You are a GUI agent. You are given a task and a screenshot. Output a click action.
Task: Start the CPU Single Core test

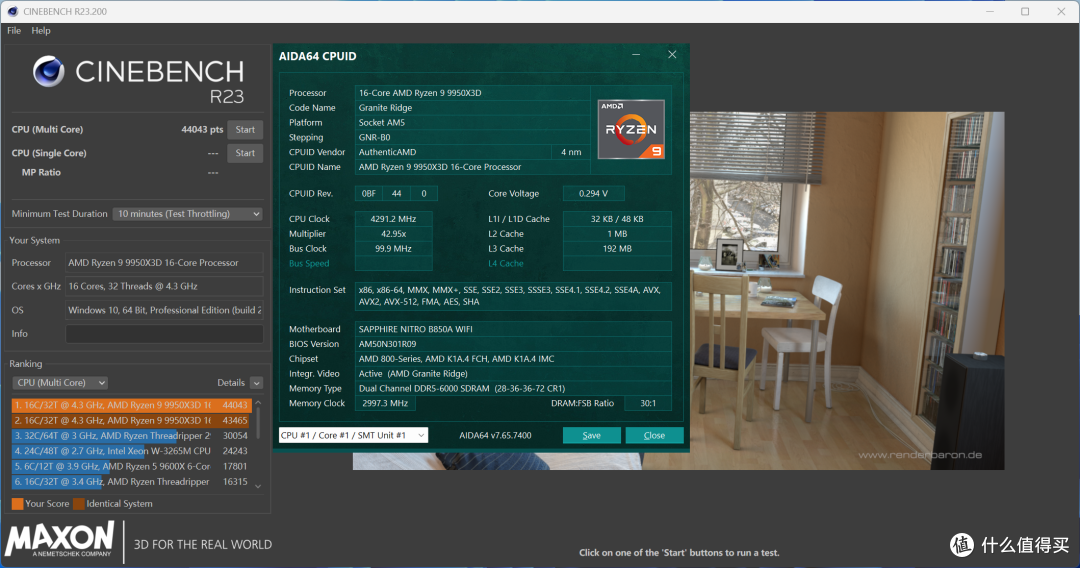[245, 153]
